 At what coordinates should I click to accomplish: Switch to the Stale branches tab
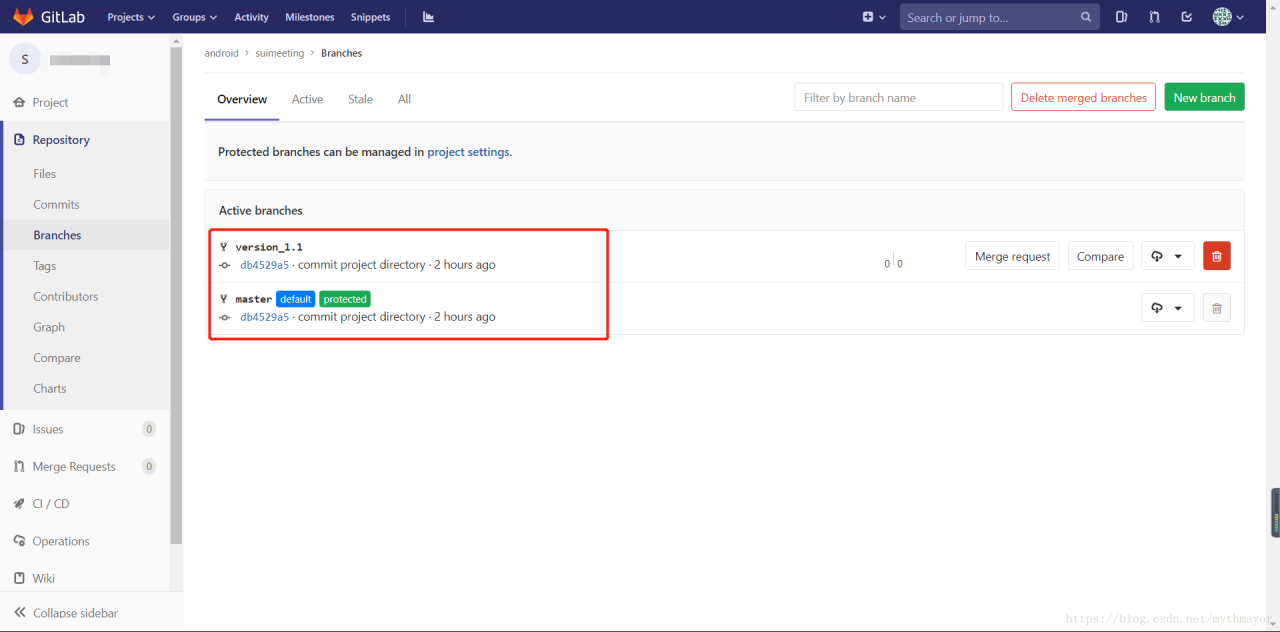coord(360,99)
